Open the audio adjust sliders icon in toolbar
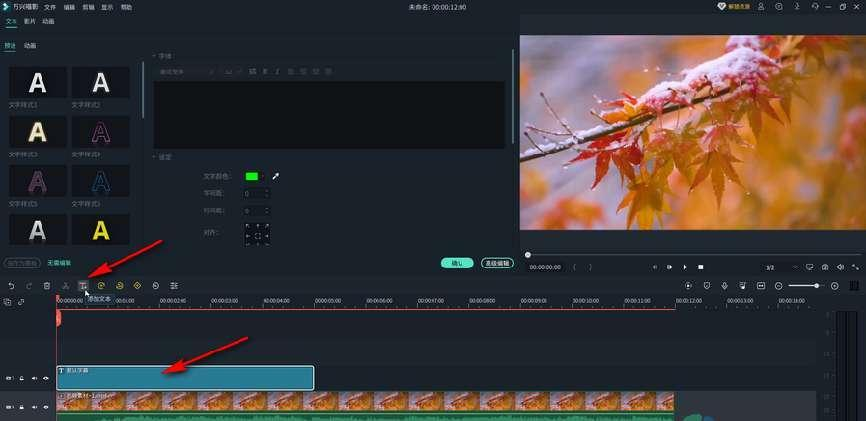866x421 pixels. [x=174, y=286]
